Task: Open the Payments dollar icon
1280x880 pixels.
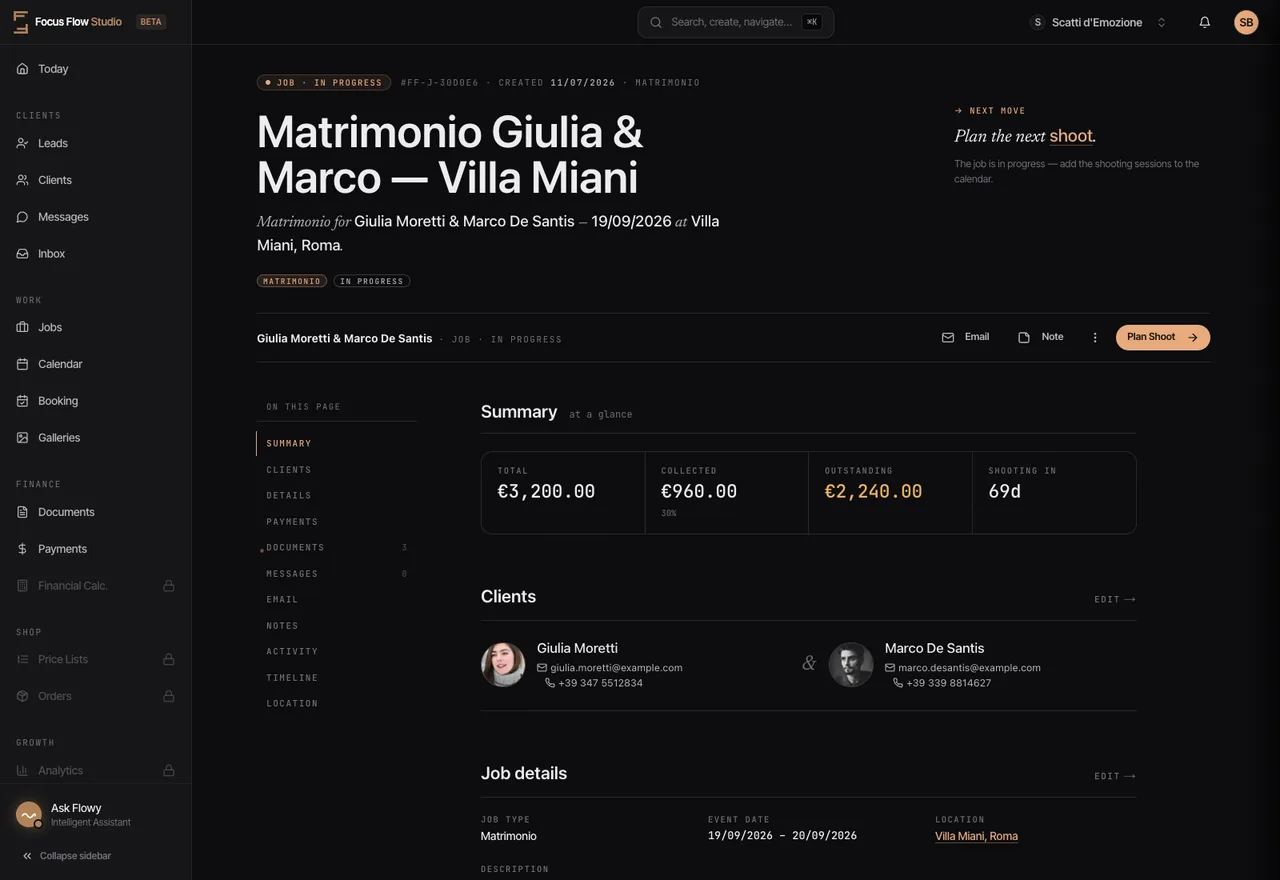Action: tap(22, 549)
